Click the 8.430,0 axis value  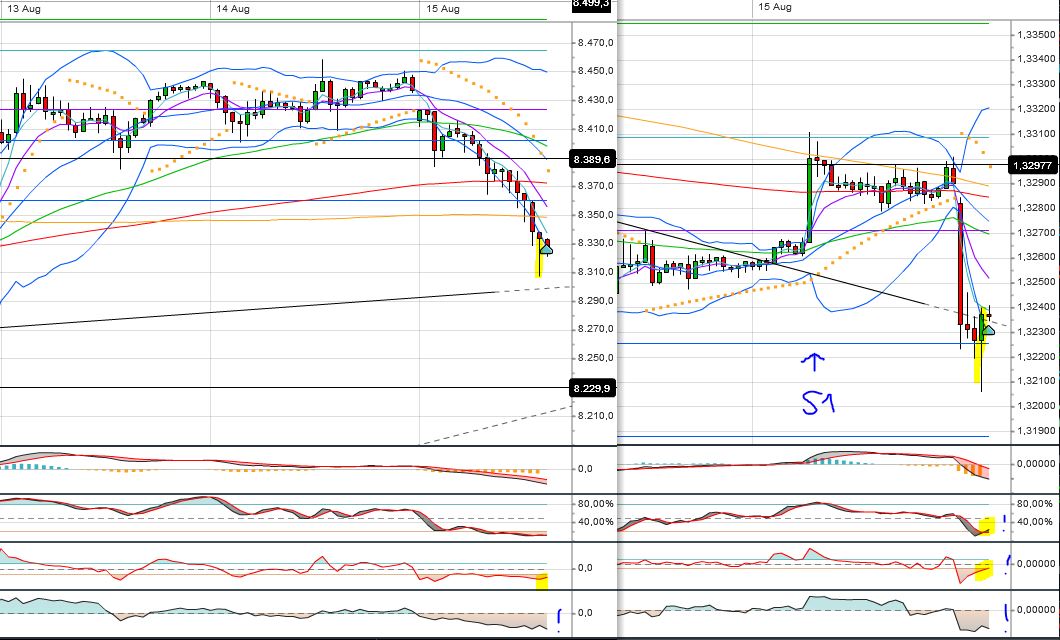click(596, 100)
